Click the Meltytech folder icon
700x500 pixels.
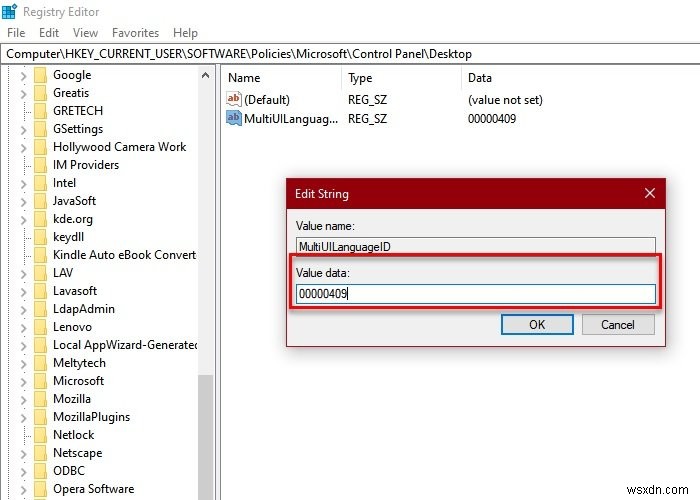40,363
